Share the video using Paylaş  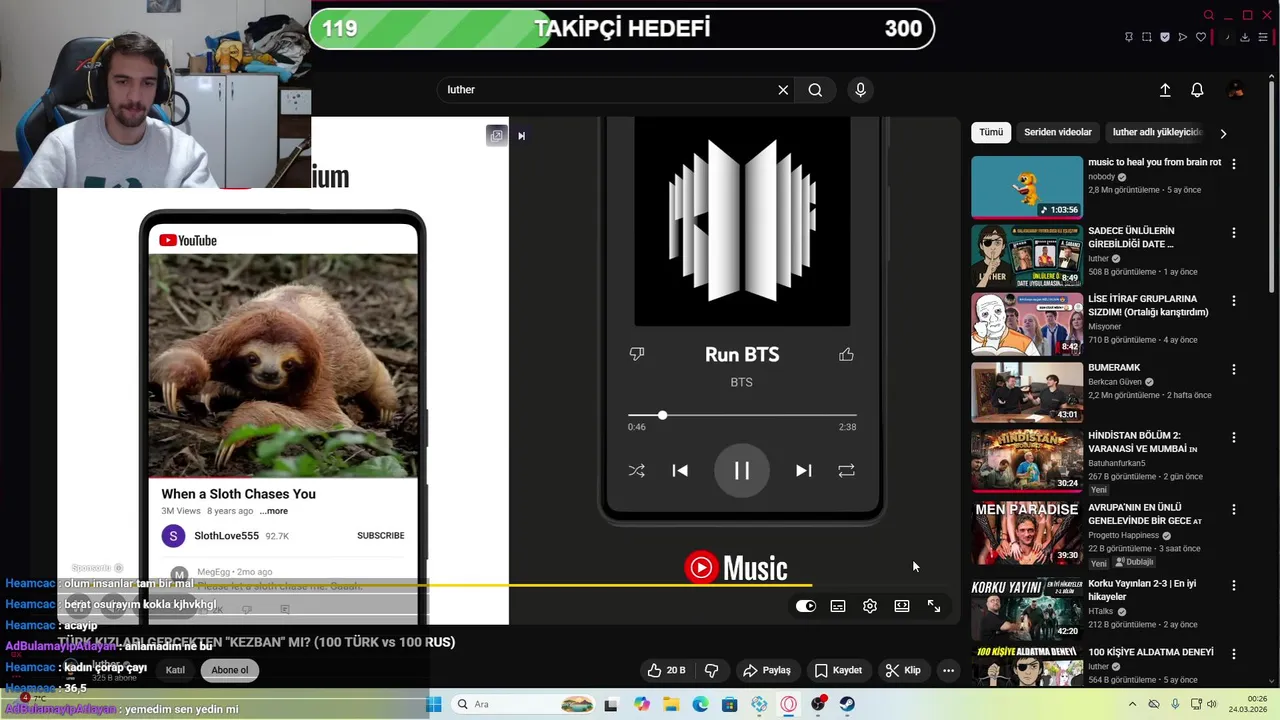(767, 670)
